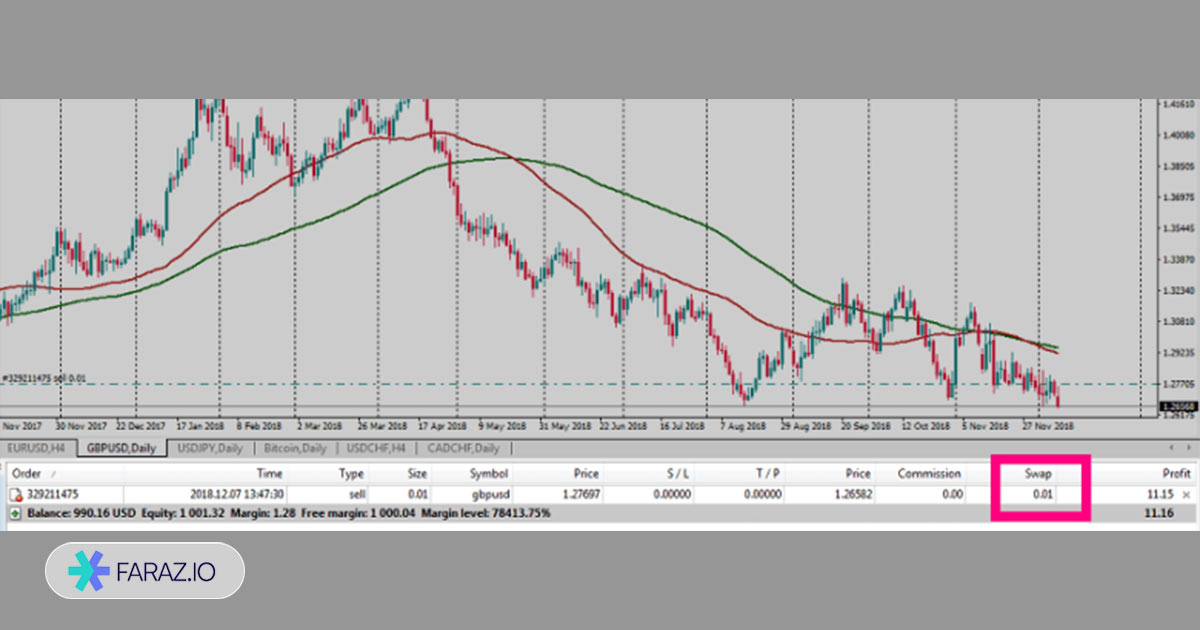Click the Commission column header
Screen dimensions: 1200x630
pyautogui.click(x=929, y=473)
